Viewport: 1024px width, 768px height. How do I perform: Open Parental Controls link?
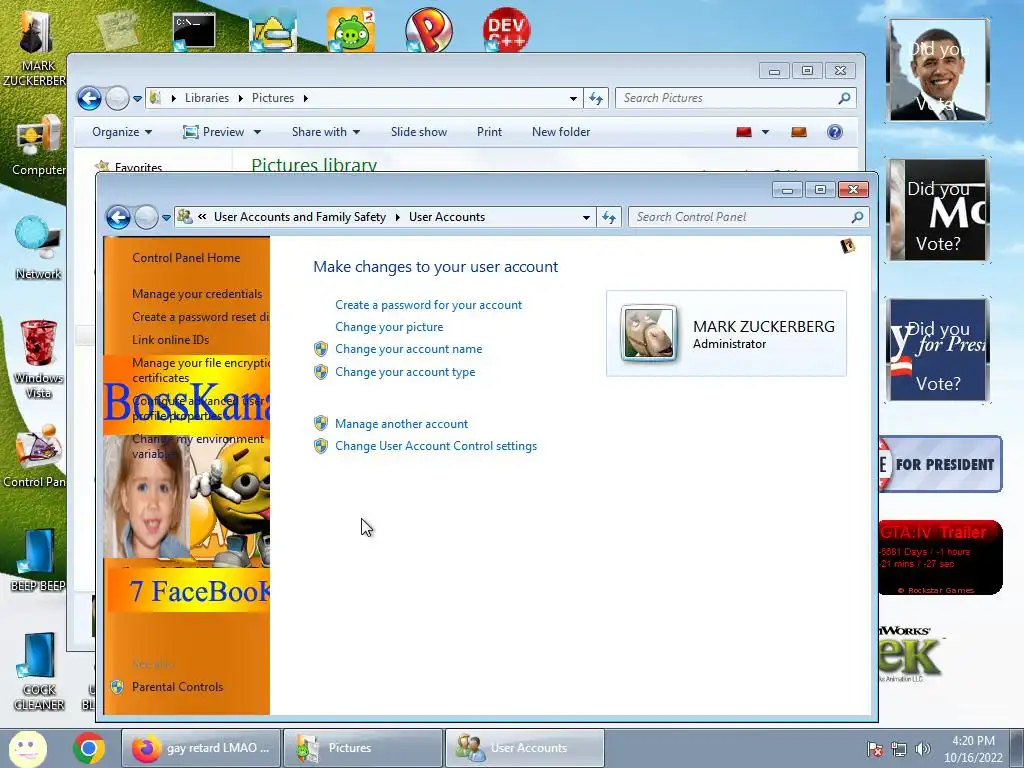coord(178,687)
